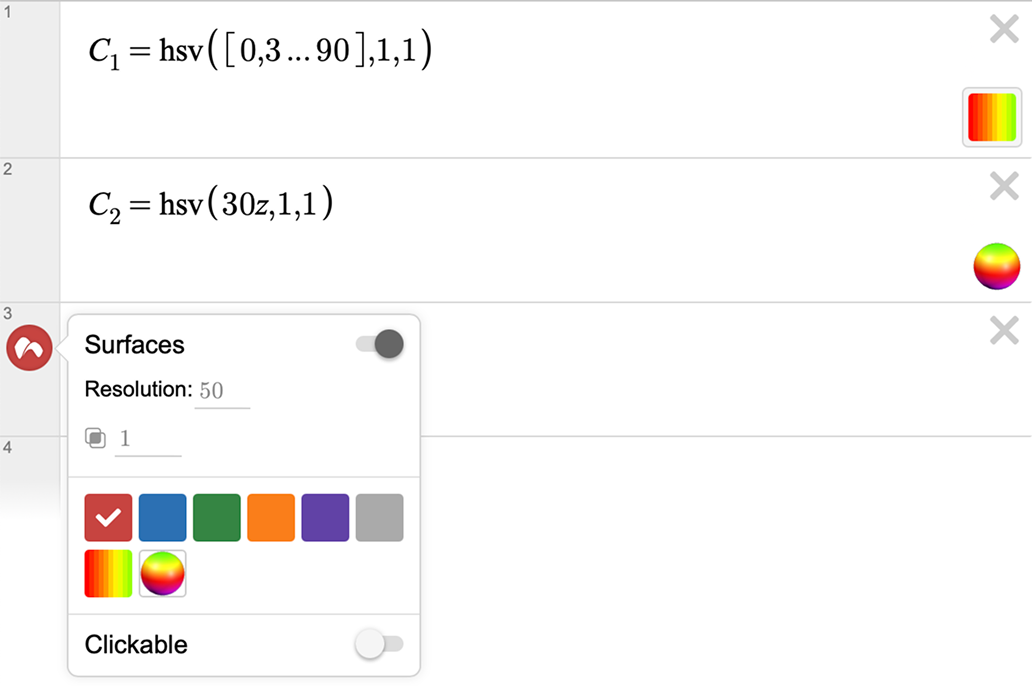Select the orange color swatch
This screenshot has height=686, width=1032.
click(270, 517)
